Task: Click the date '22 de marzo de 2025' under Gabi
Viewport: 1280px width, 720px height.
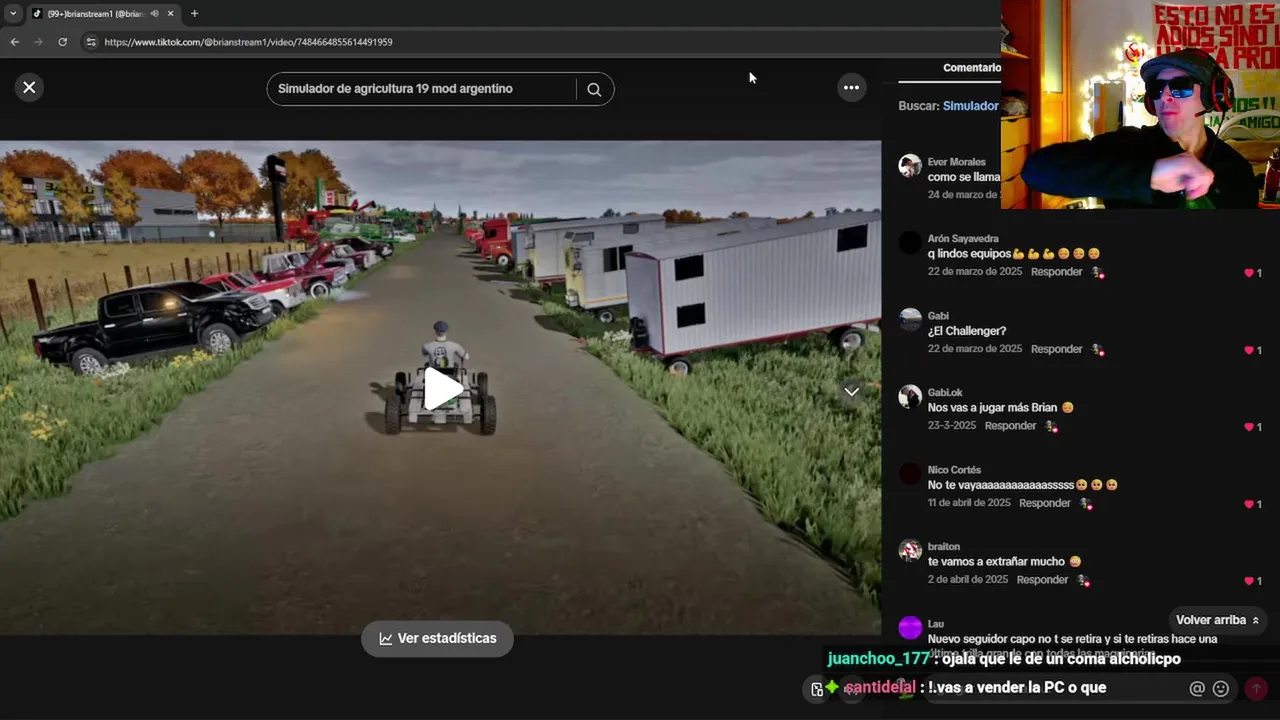Action: (x=975, y=349)
